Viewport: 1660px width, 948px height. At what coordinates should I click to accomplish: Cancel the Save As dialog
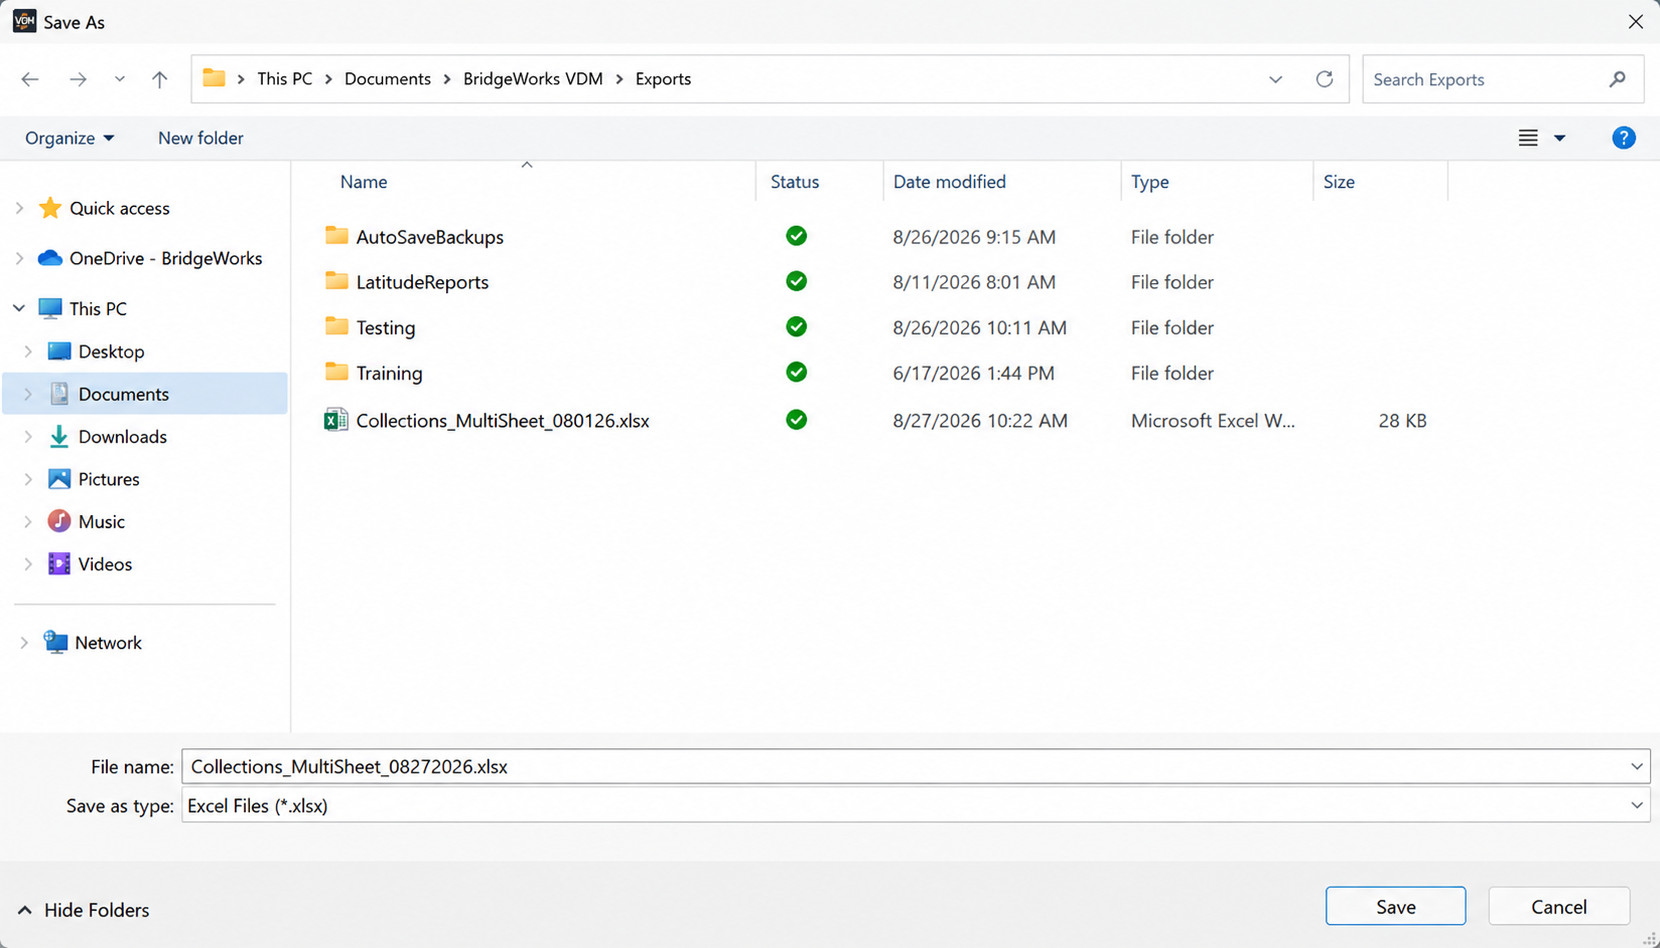(x=1559, y=906)
